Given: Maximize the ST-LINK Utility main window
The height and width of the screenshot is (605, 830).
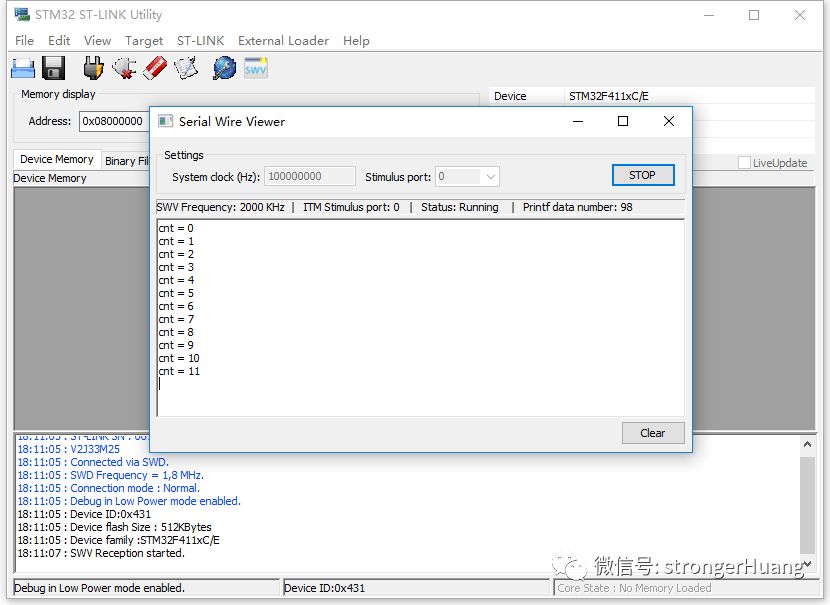Looking at the screenshot, I should coord(754,15).
